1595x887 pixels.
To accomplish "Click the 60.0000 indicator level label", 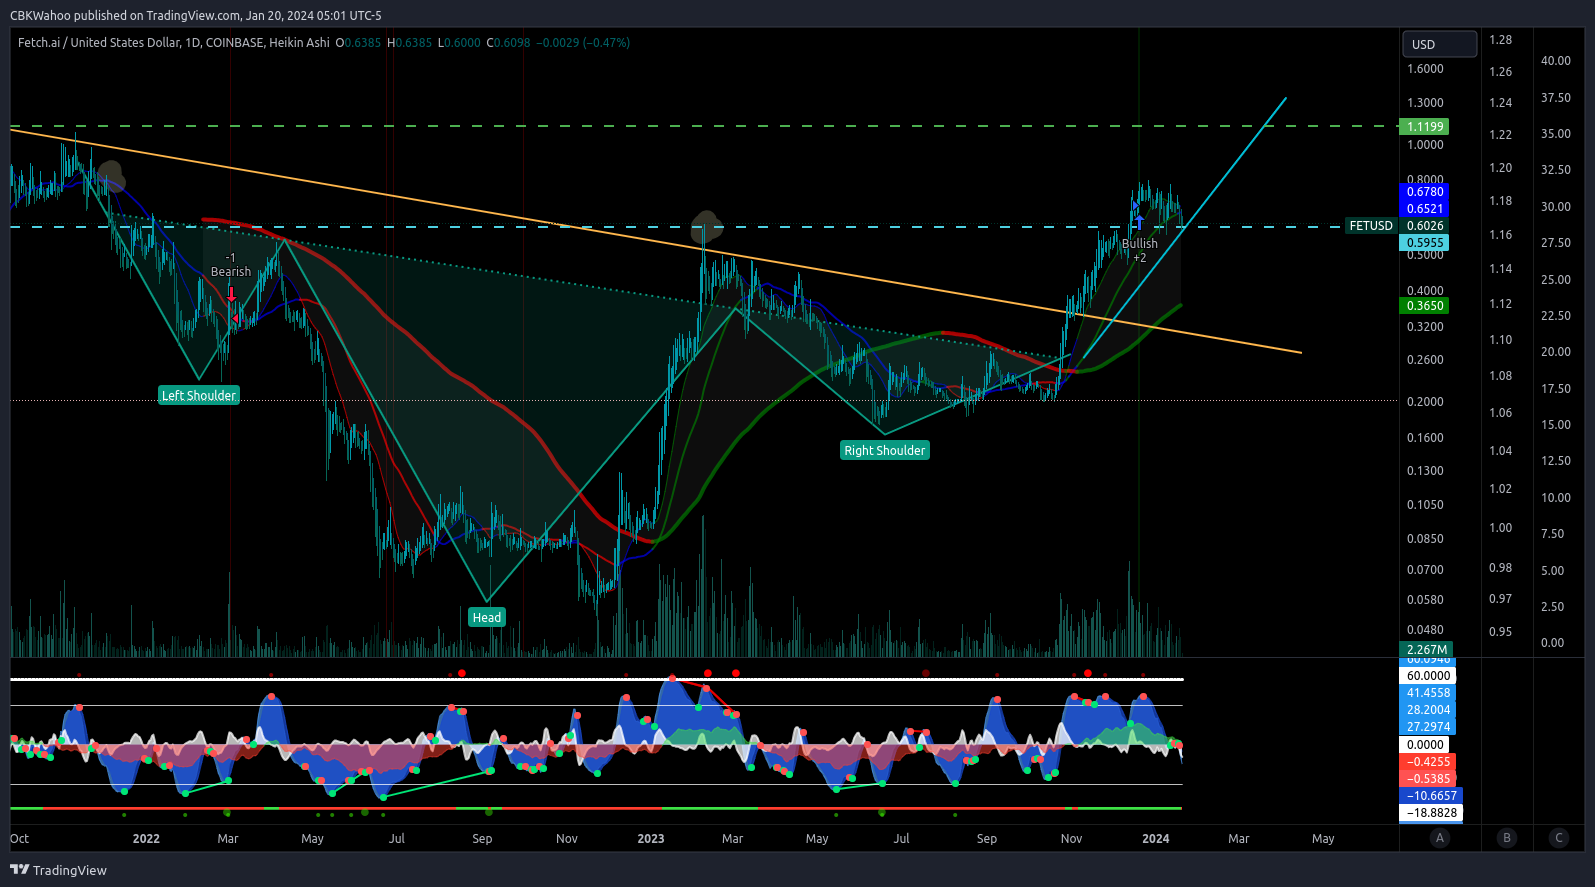I will tap(1428, 676).
